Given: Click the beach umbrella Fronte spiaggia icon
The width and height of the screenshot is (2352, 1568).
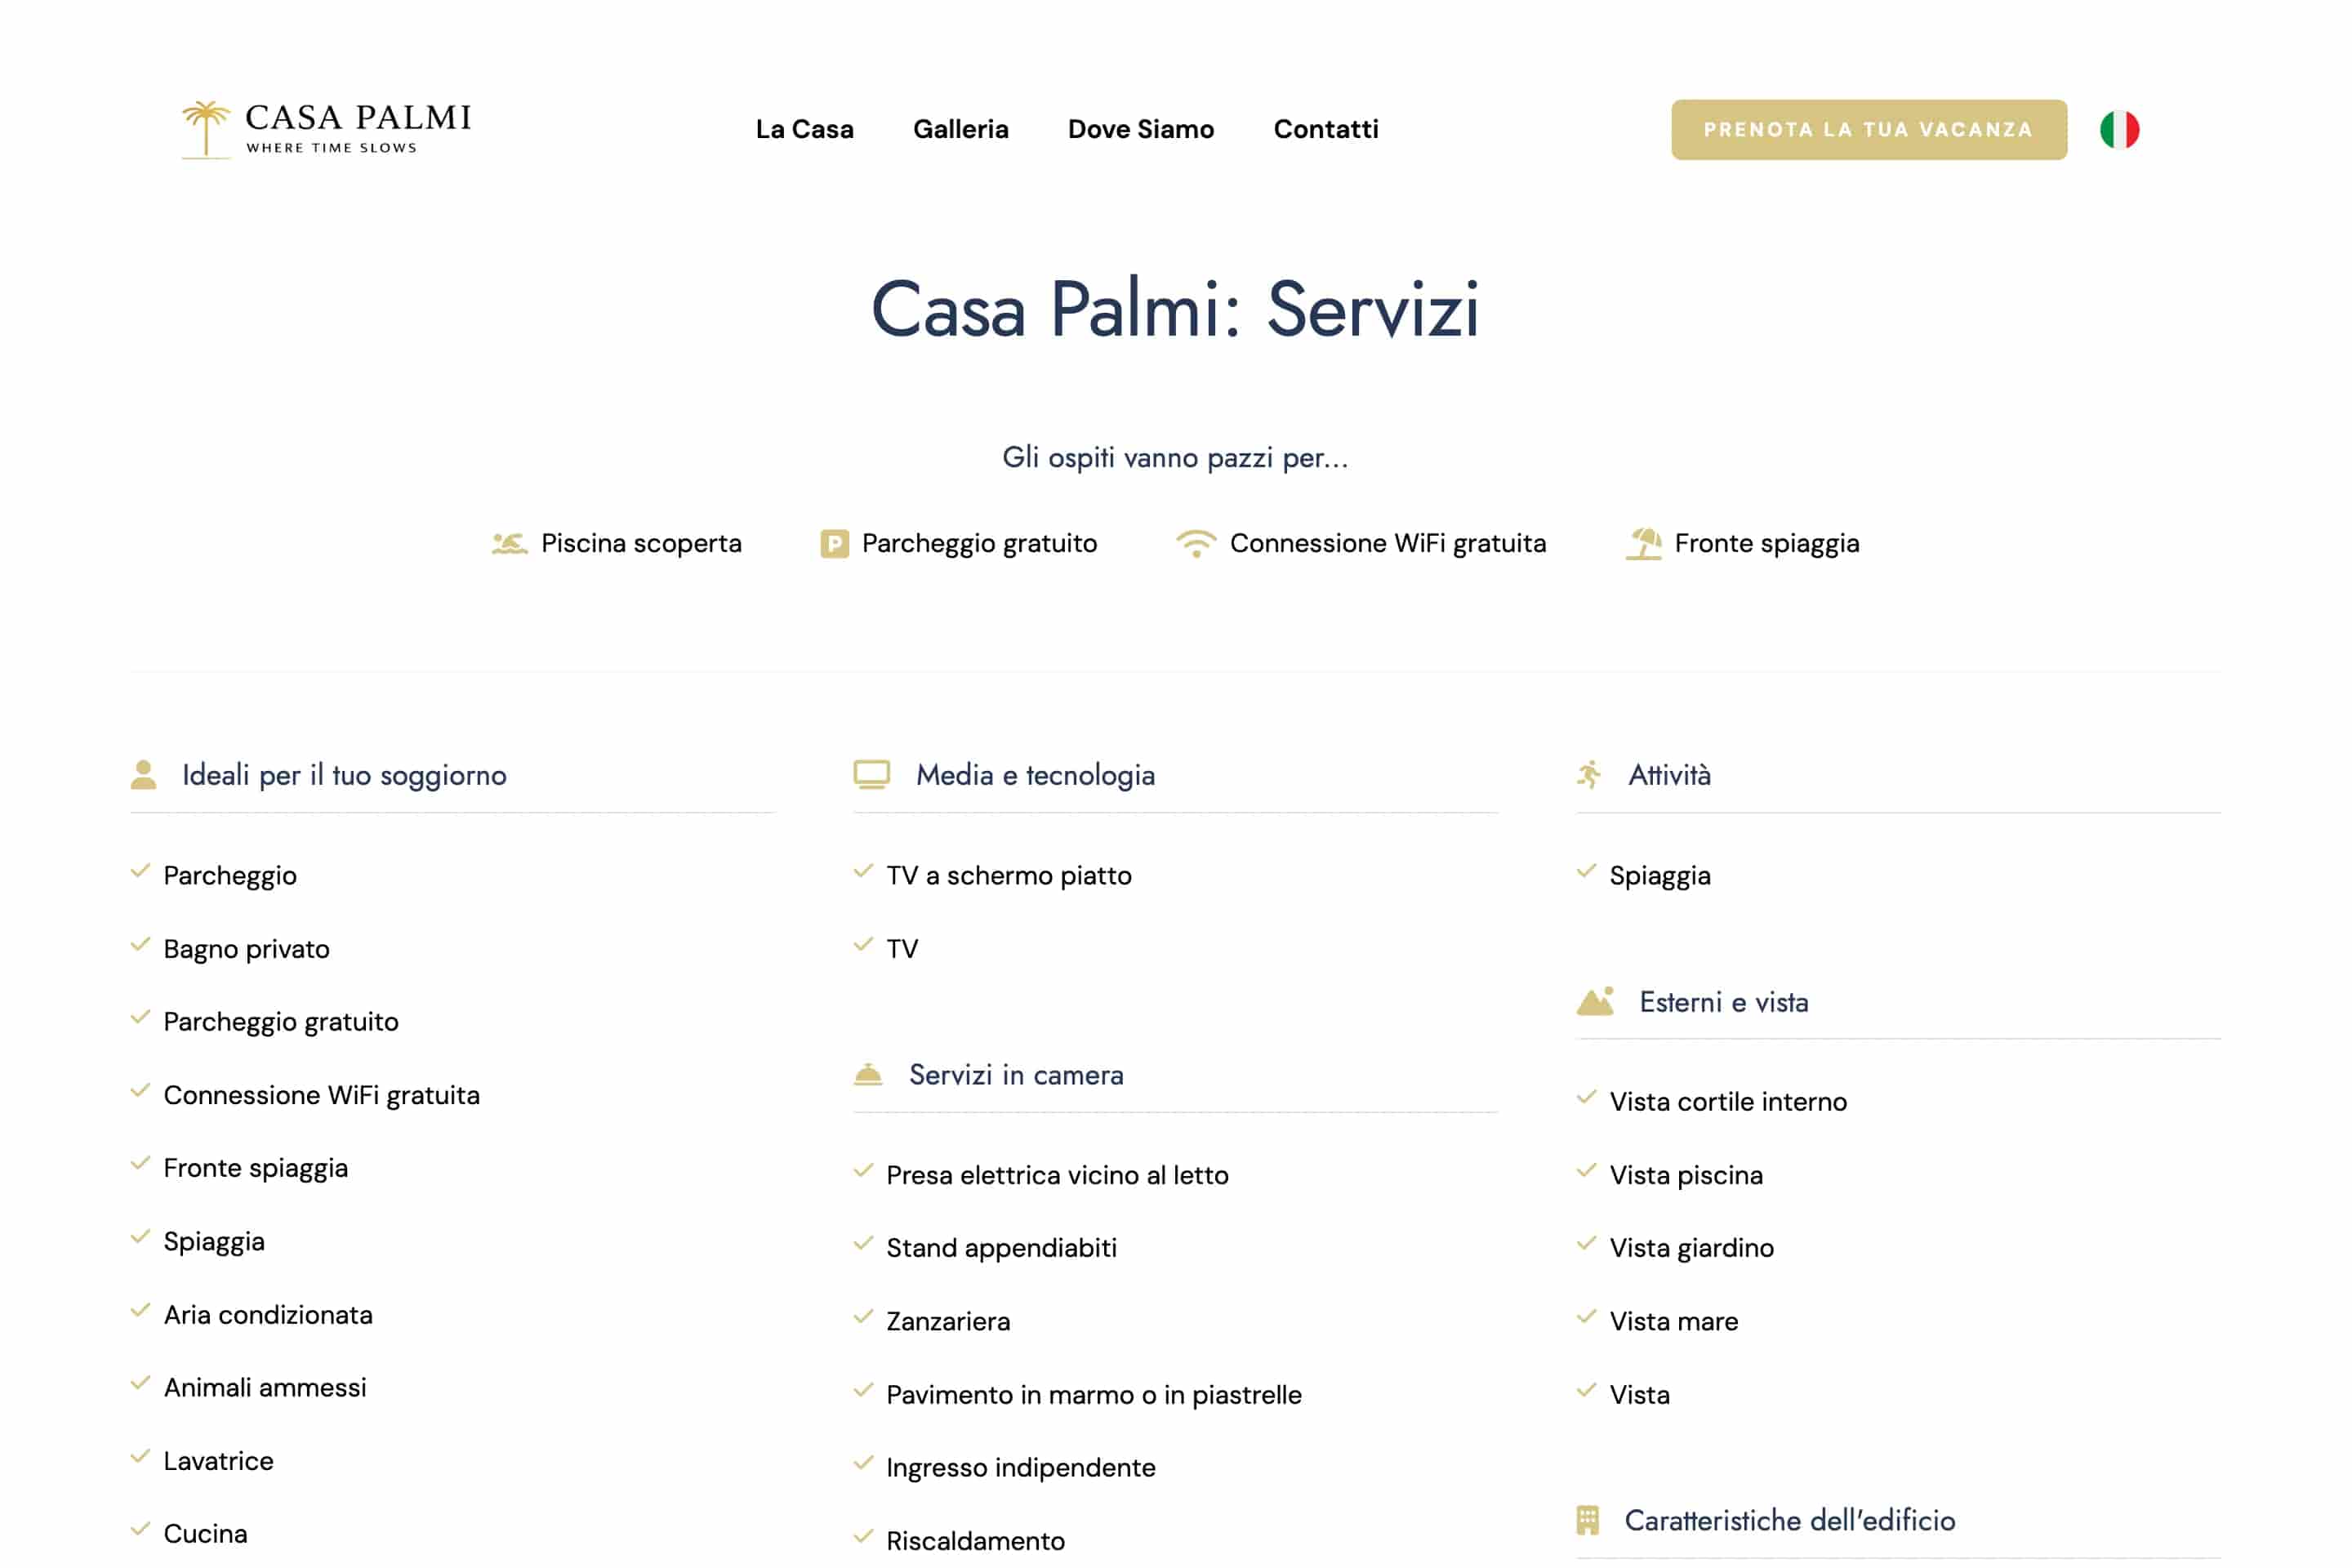Looking at the screenshot, I should pos(1644,543).
